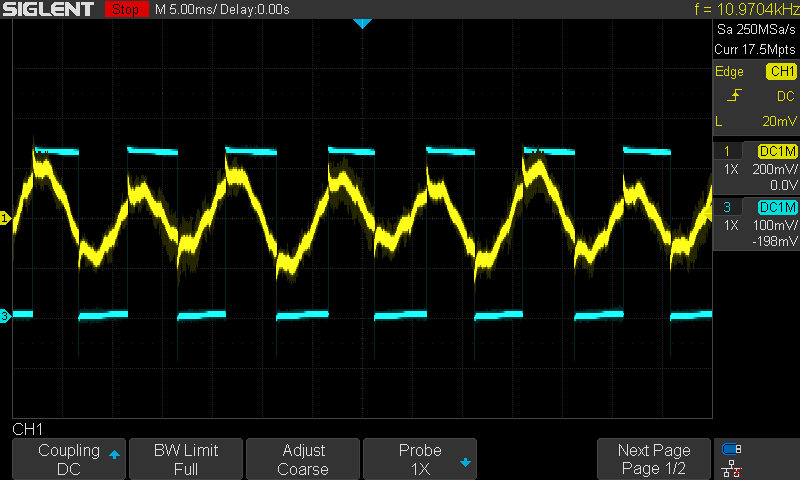Select the channel 1 number box

click(727, 151)
